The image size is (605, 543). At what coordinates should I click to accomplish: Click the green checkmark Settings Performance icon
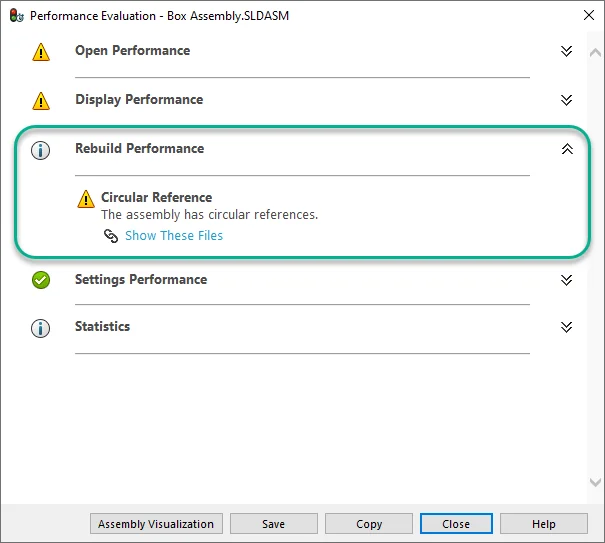(x=41, y=281)
